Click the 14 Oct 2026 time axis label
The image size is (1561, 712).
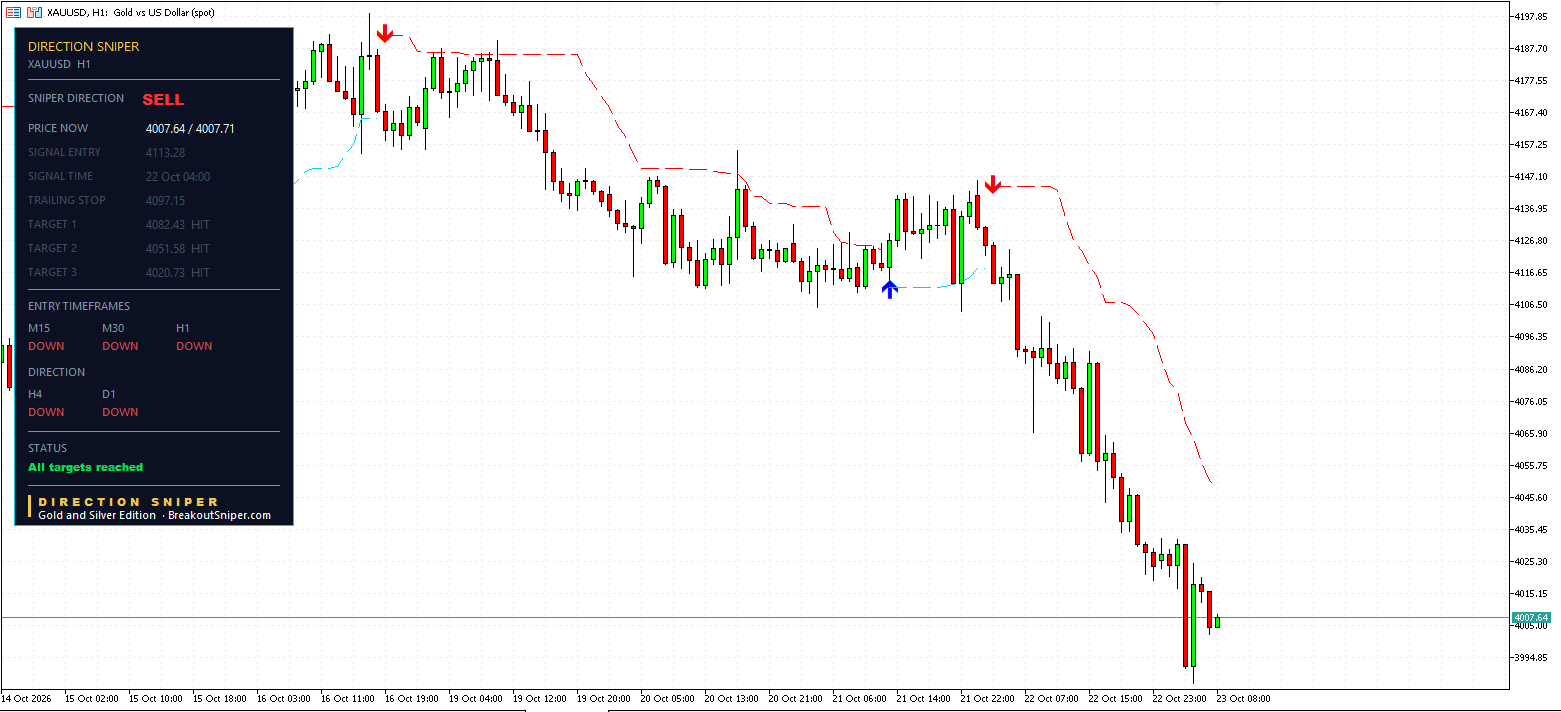click(26, 699)
